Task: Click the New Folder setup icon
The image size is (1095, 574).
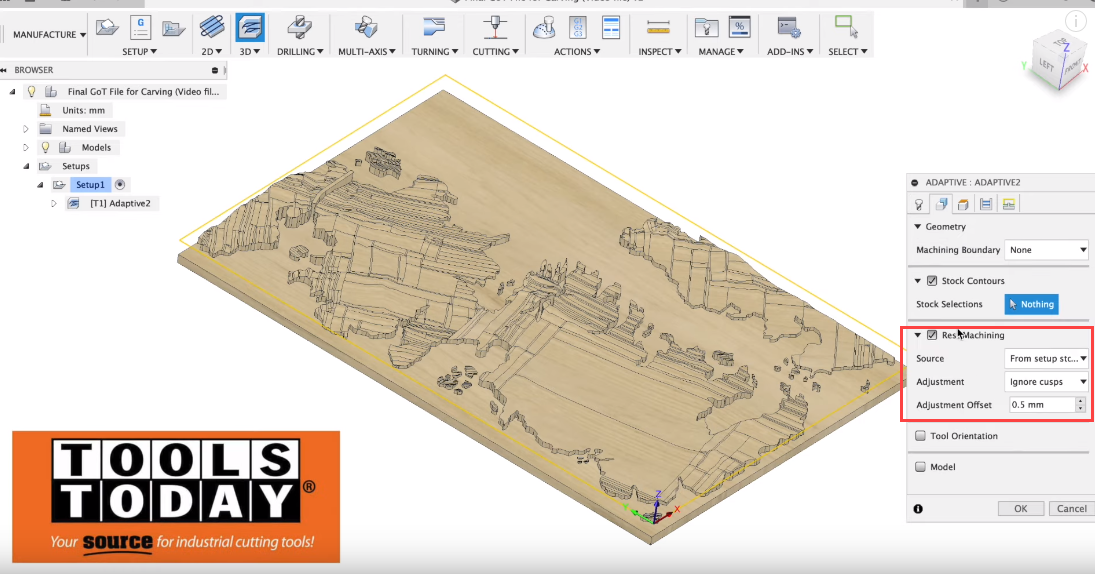Action: [x=173, y=28]
